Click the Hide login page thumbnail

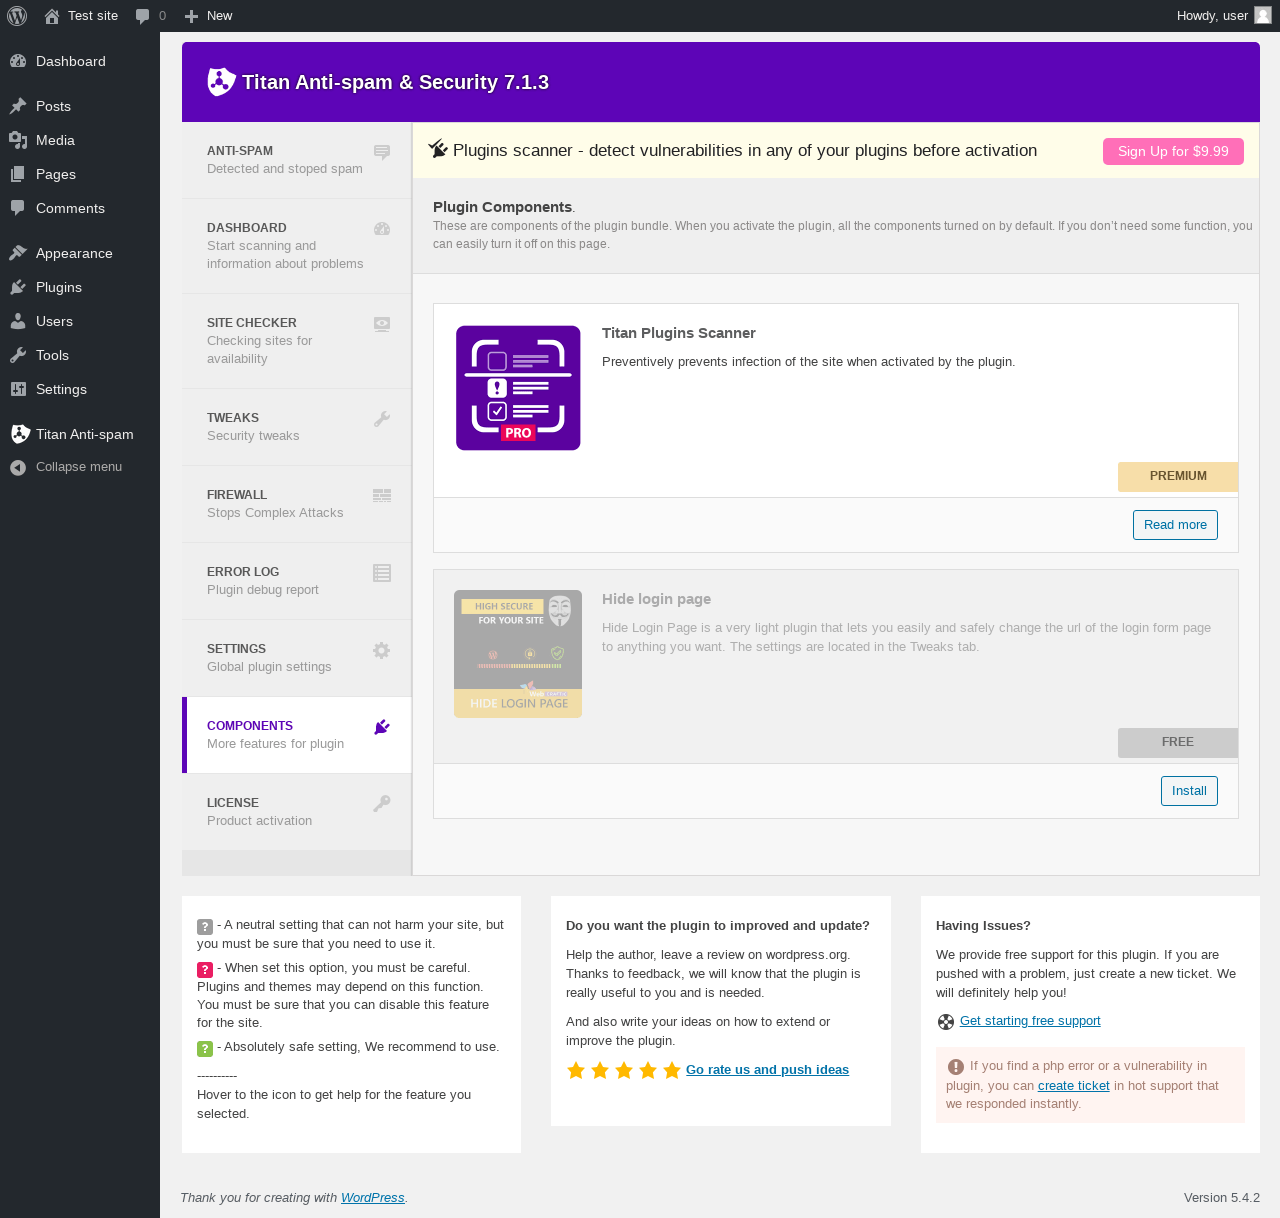click(x=518, y=654)
